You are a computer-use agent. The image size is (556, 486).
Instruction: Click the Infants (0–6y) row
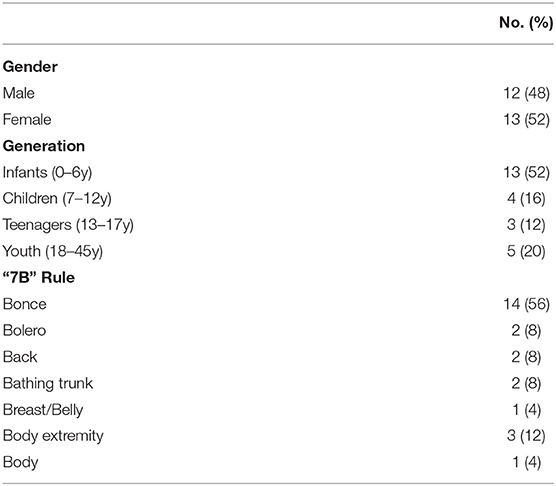pos(278,172)
